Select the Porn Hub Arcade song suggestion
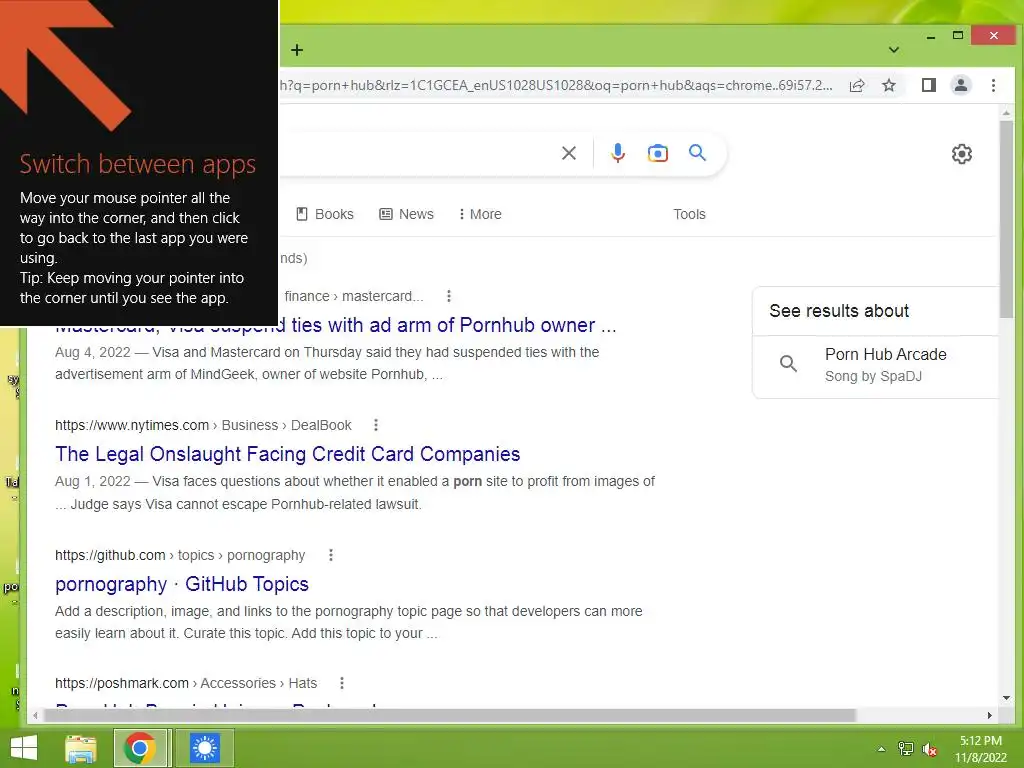1024x768 pixels. (x=875, y=365)
